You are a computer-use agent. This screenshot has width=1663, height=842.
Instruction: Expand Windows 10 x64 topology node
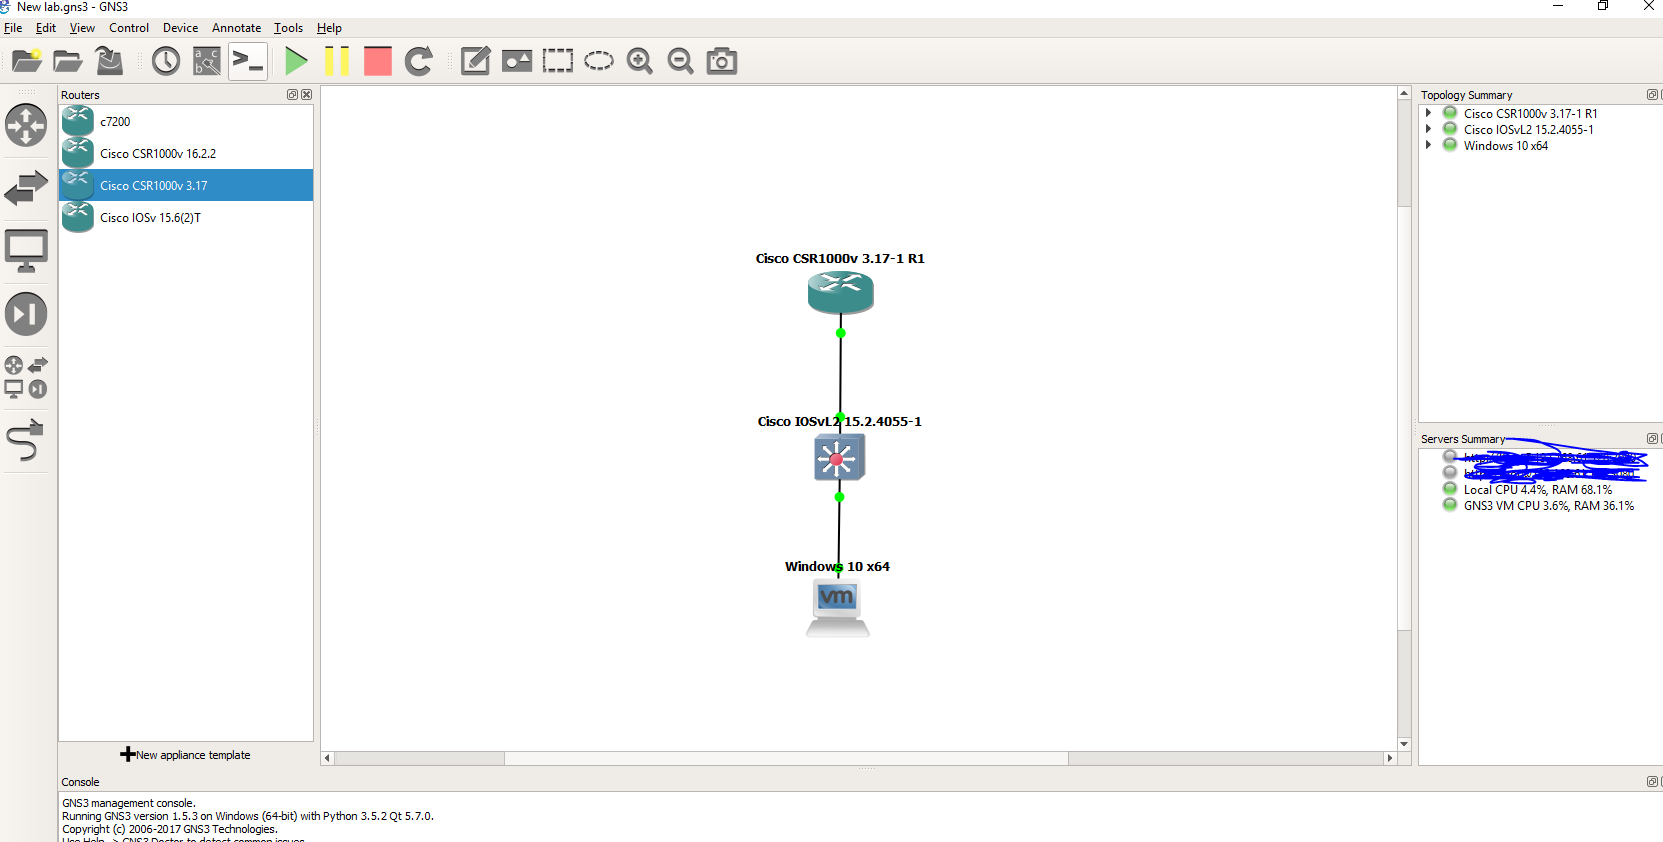pyautogui.click(x=1428, y=145)
